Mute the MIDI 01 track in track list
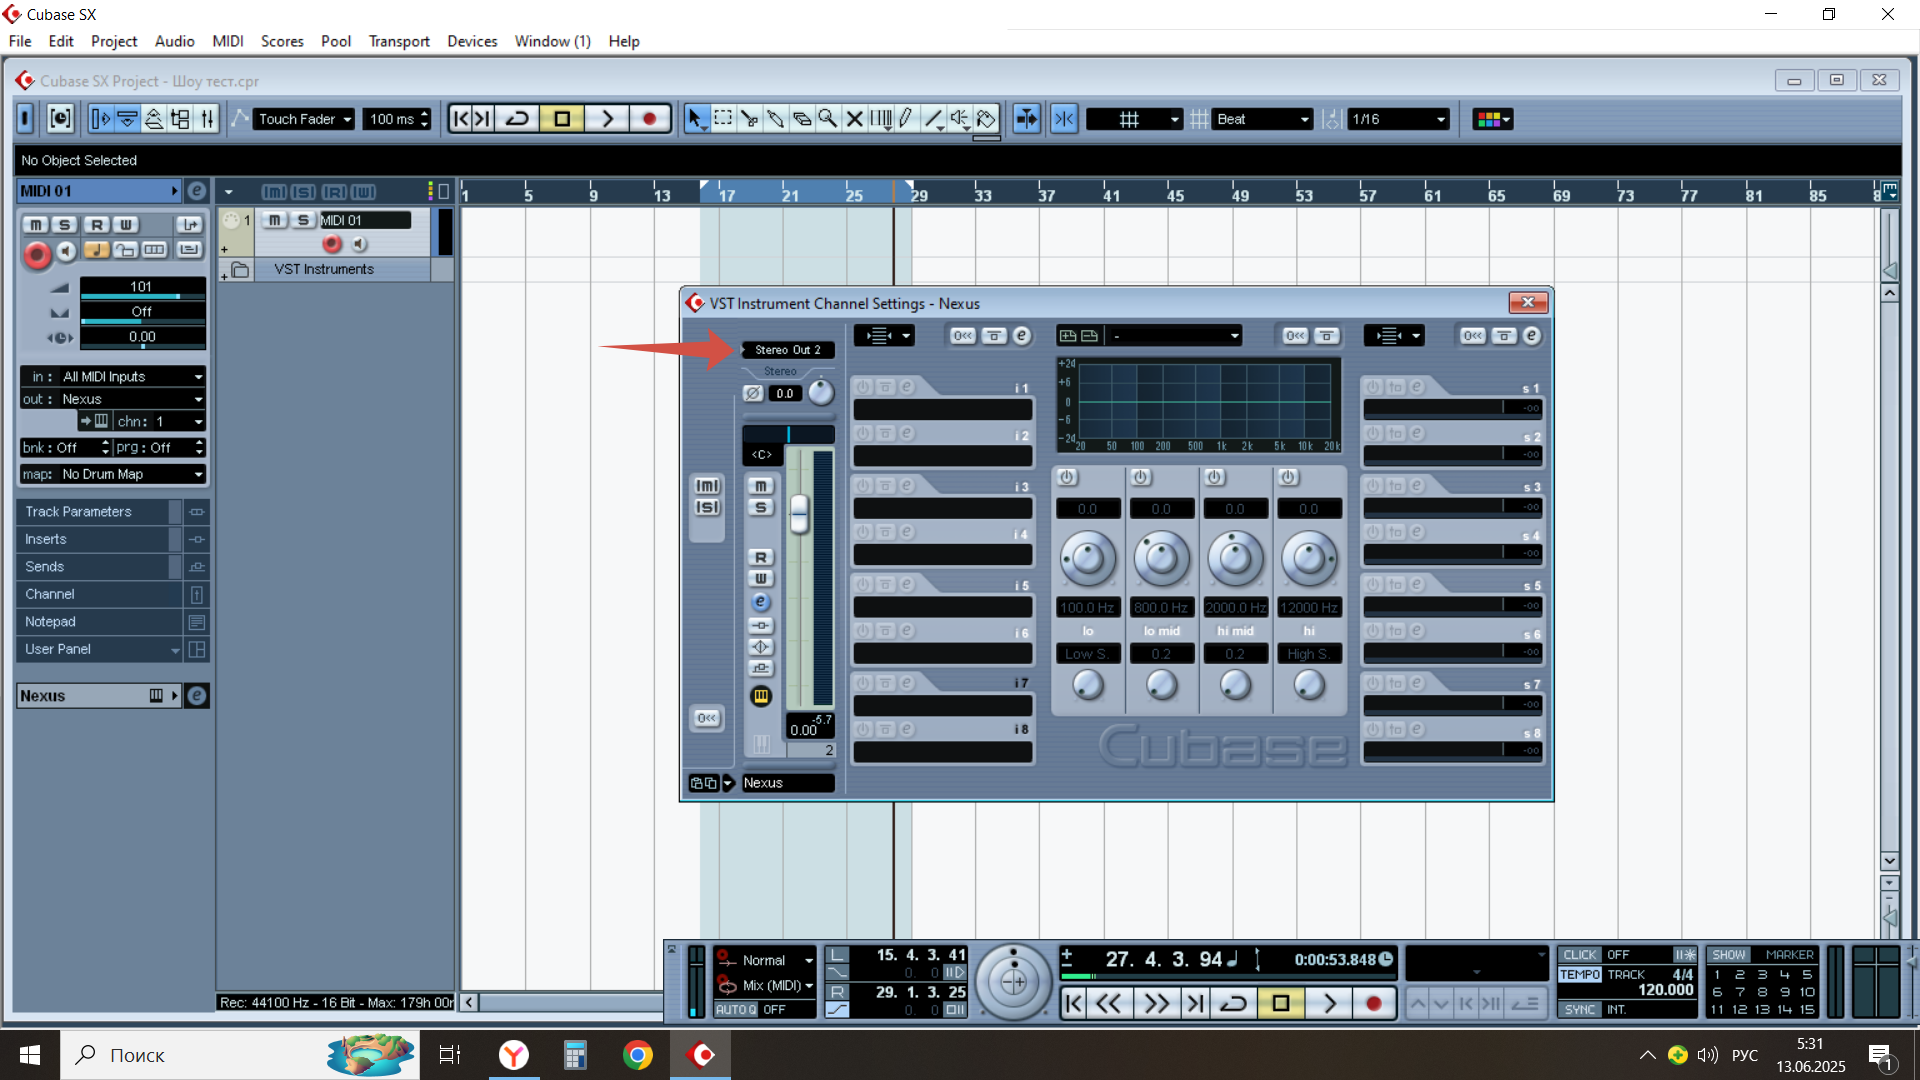The width and height of the screenshot is (1920, 1080). [x=275, y=220]
